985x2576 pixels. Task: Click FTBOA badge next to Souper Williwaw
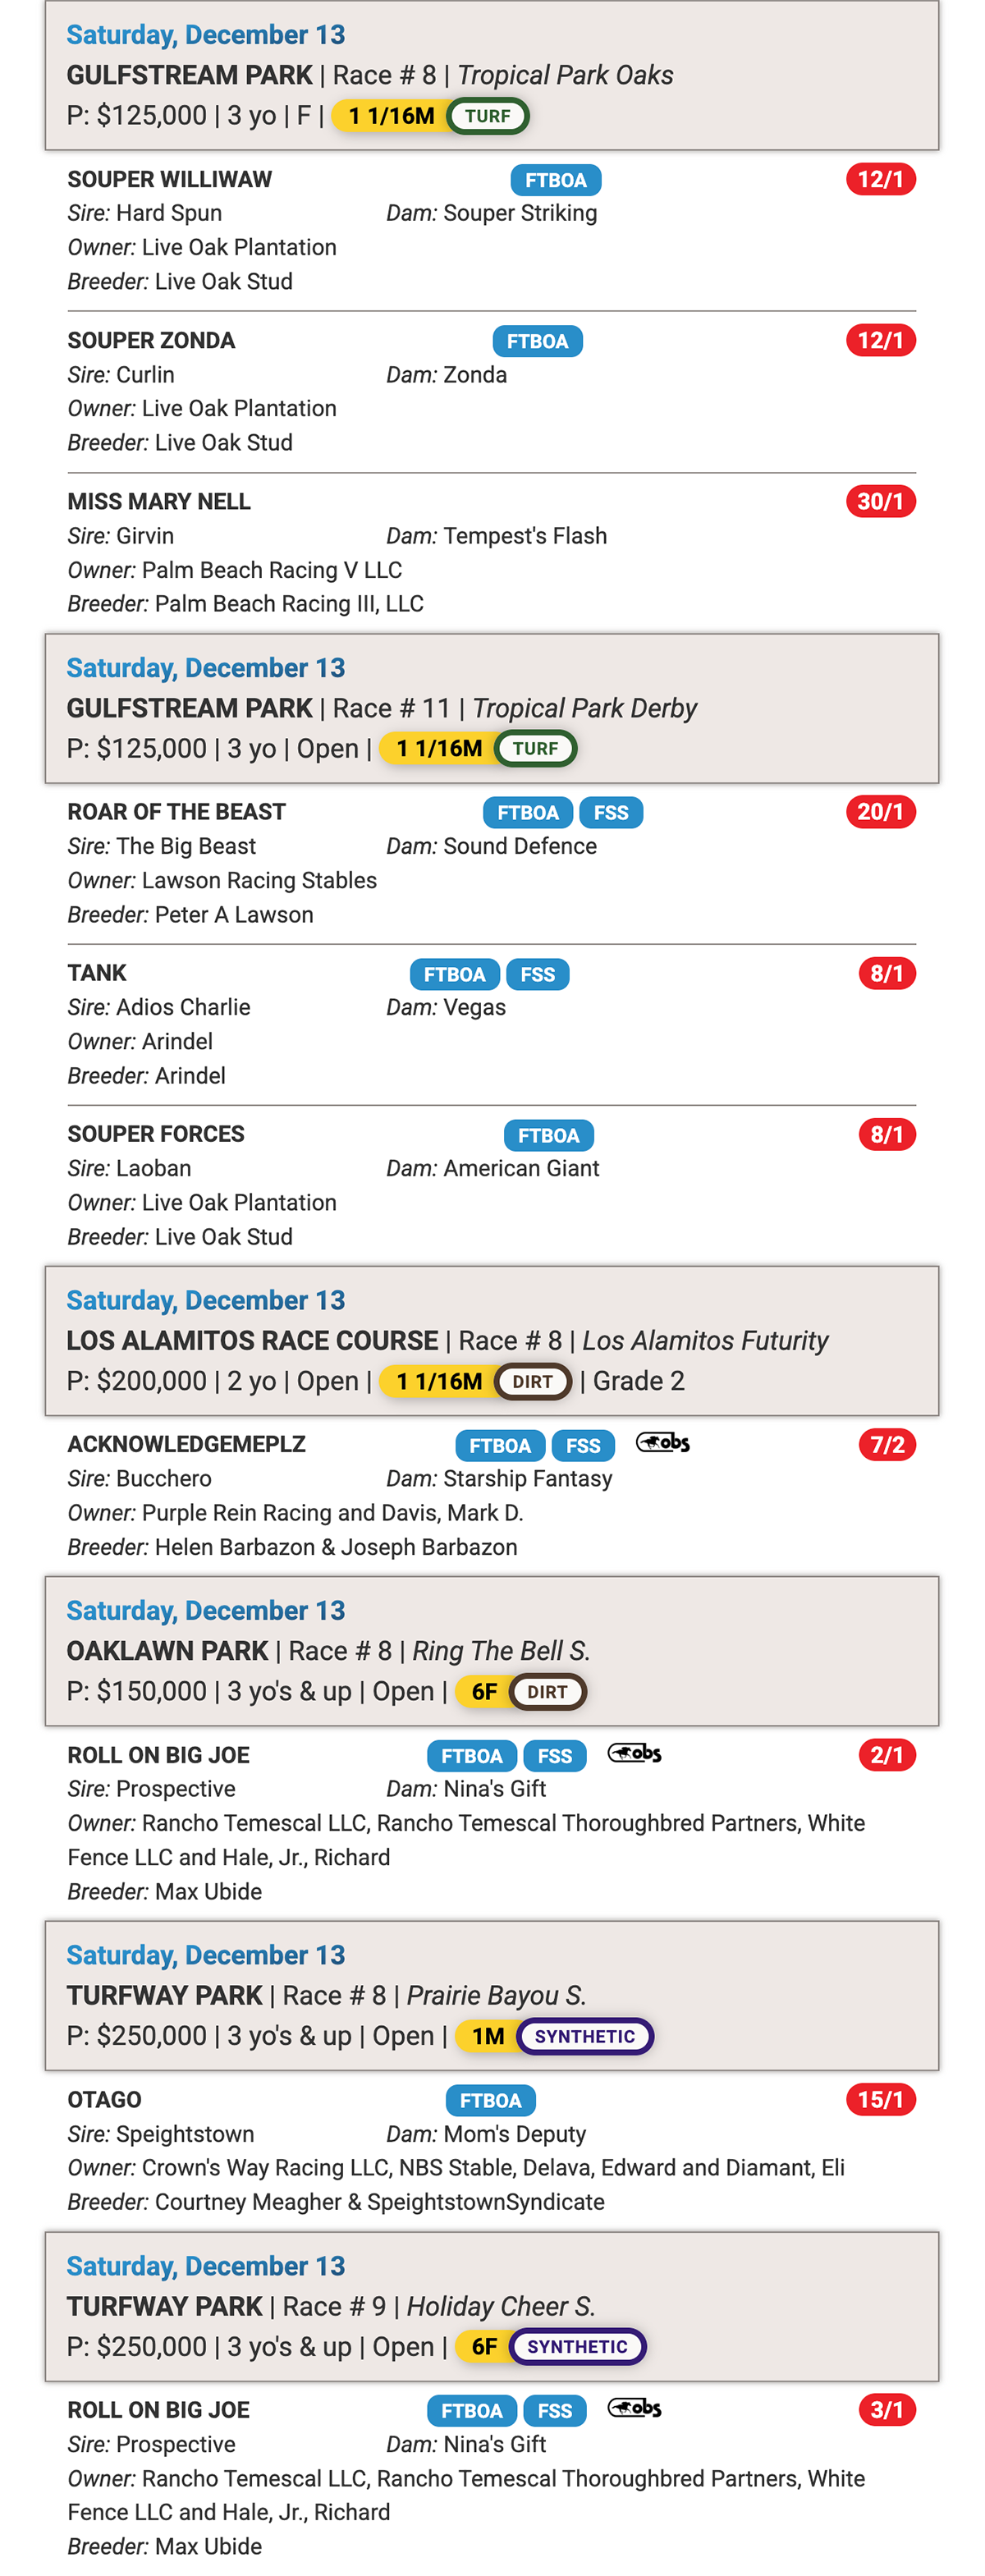[x=556, y=180]
